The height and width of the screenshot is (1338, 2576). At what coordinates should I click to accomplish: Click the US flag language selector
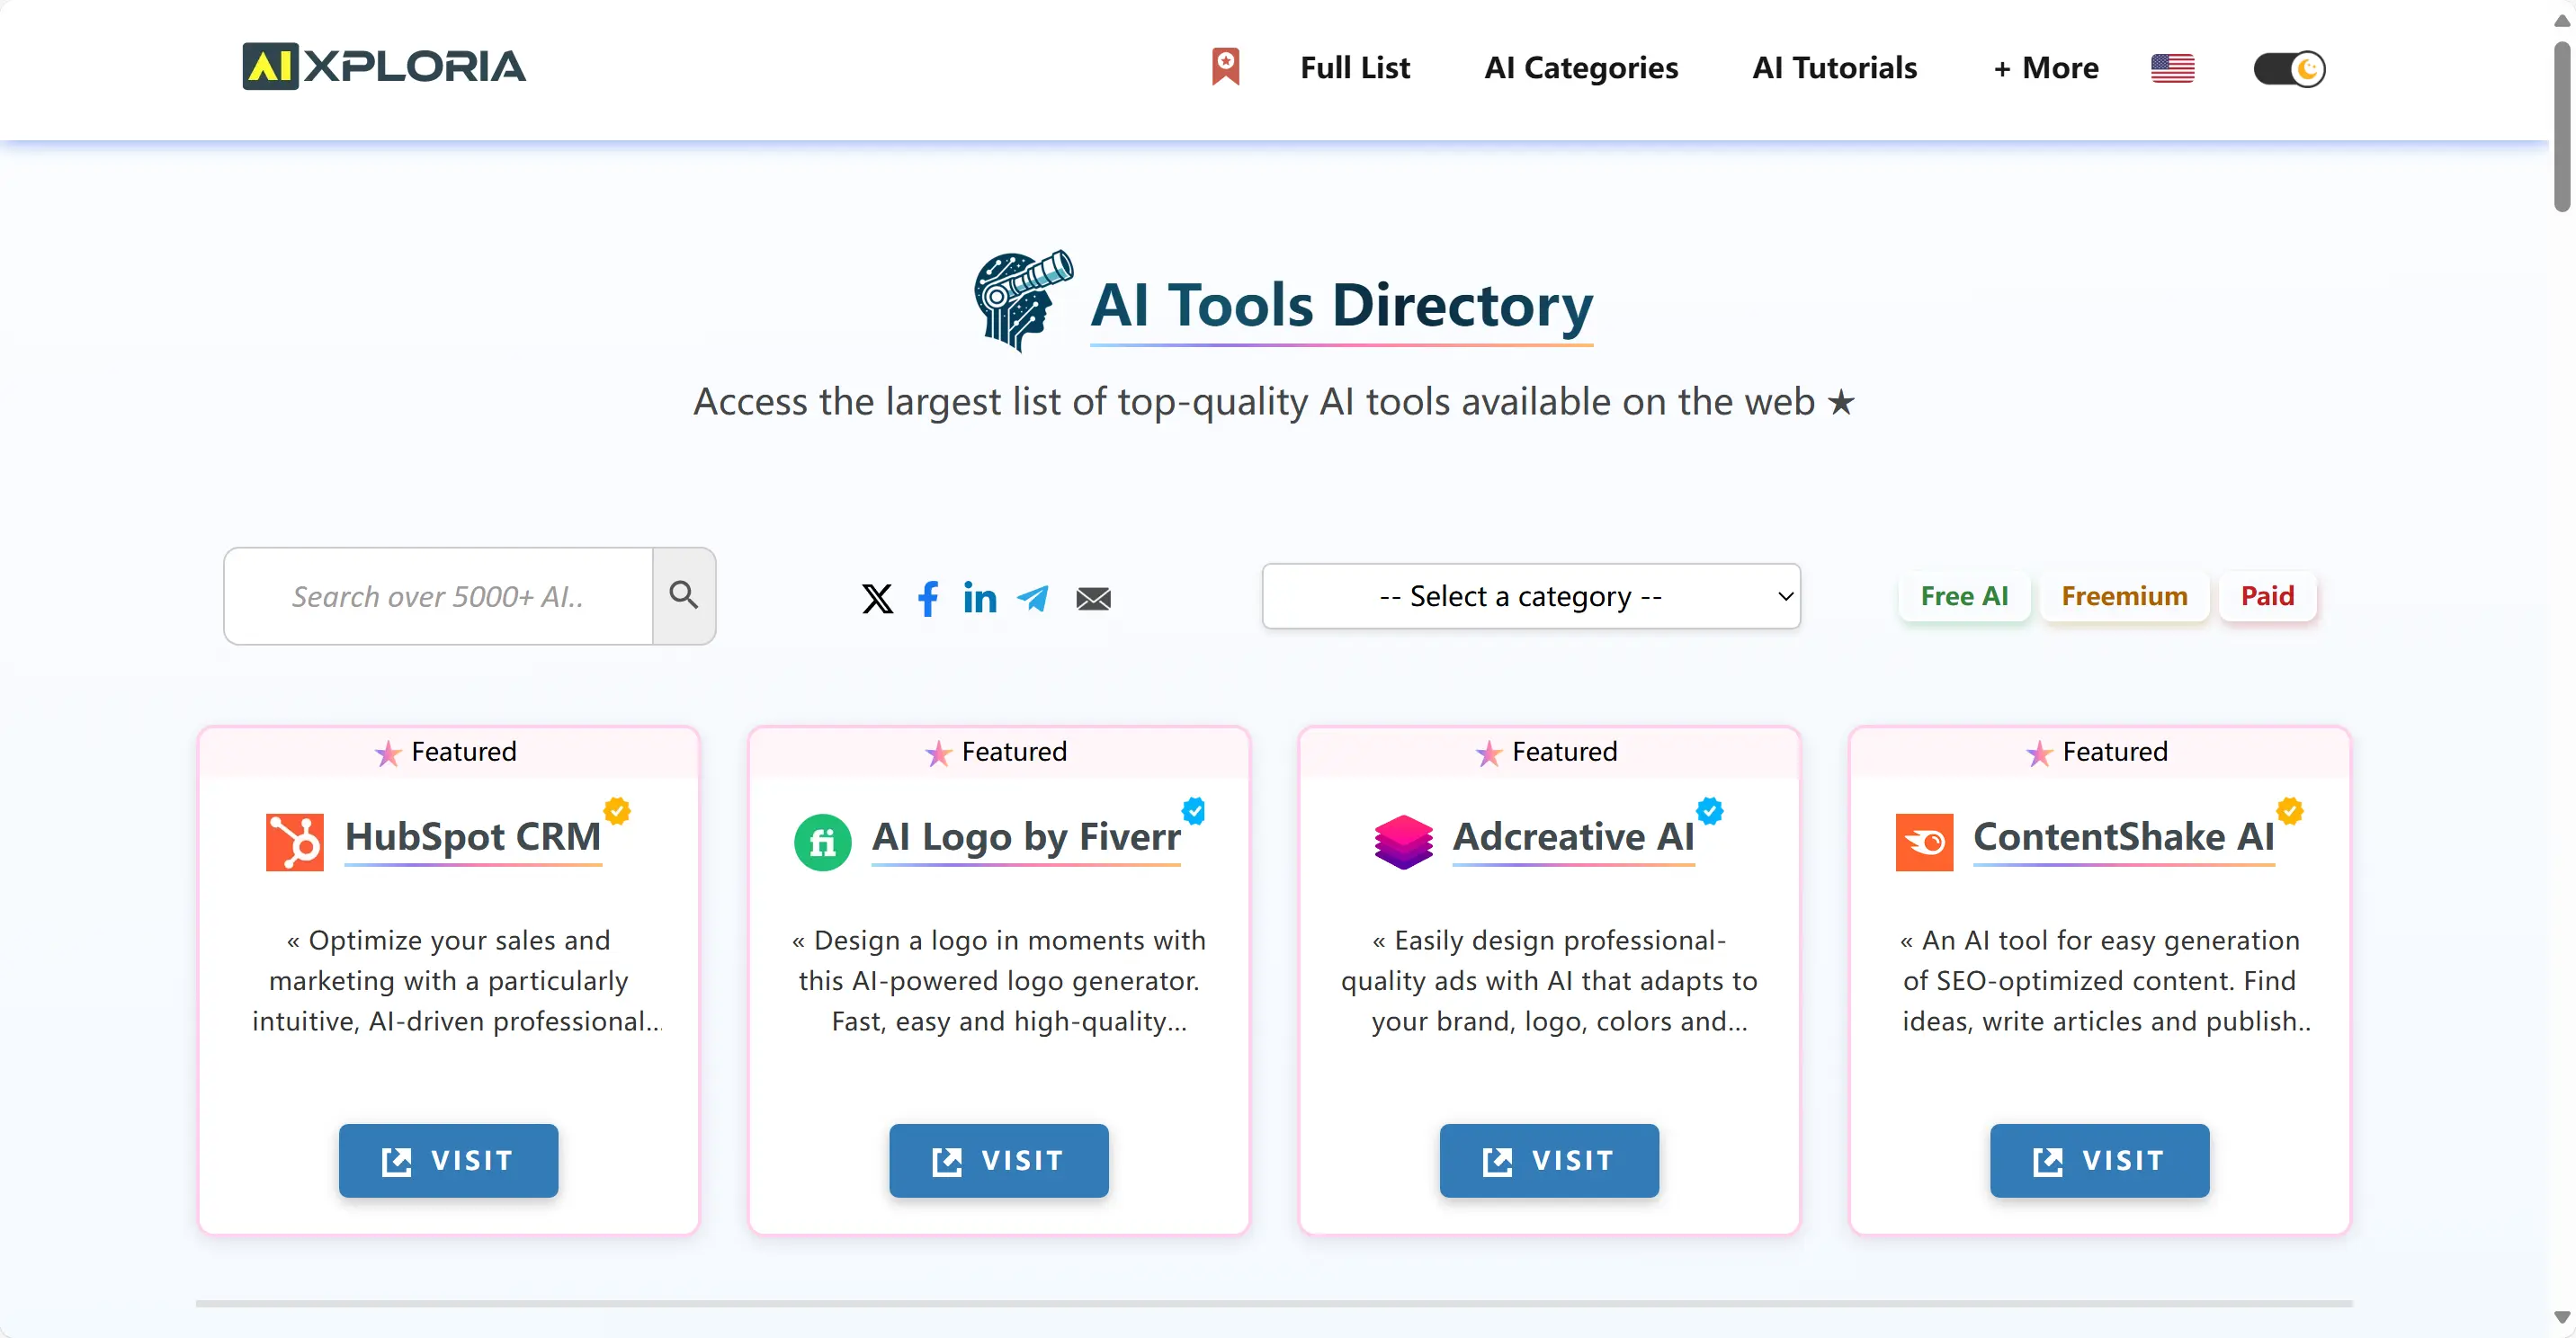click(x=2172, y=68)
